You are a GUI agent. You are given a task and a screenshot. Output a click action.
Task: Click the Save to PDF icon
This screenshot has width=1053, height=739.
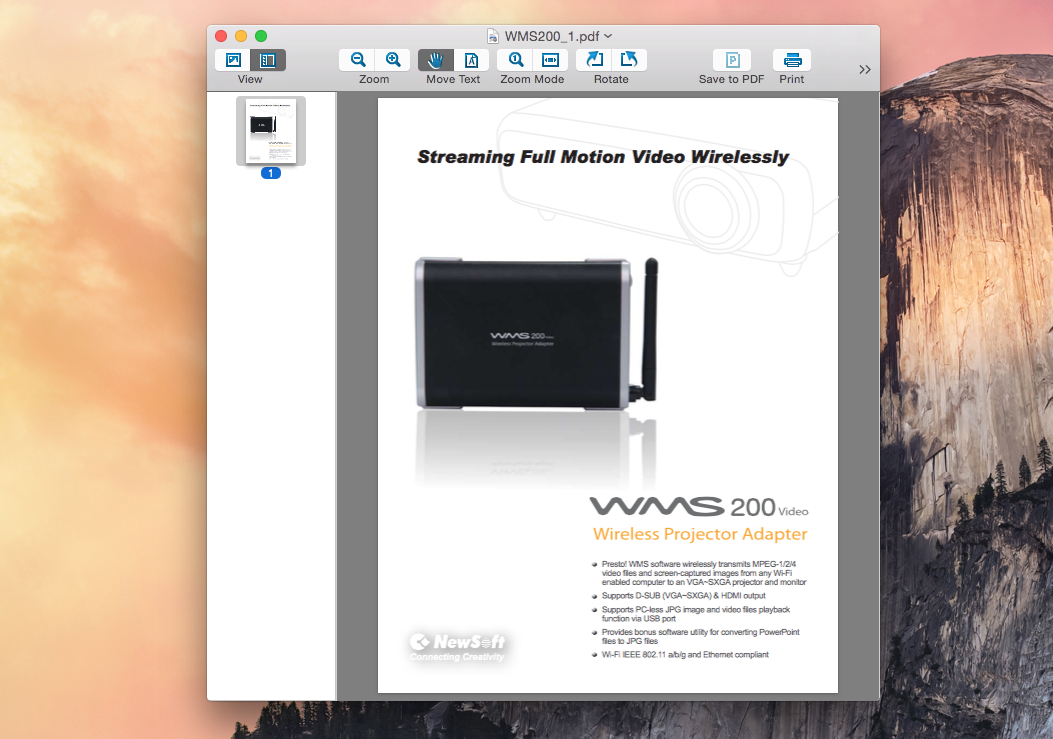732,60
